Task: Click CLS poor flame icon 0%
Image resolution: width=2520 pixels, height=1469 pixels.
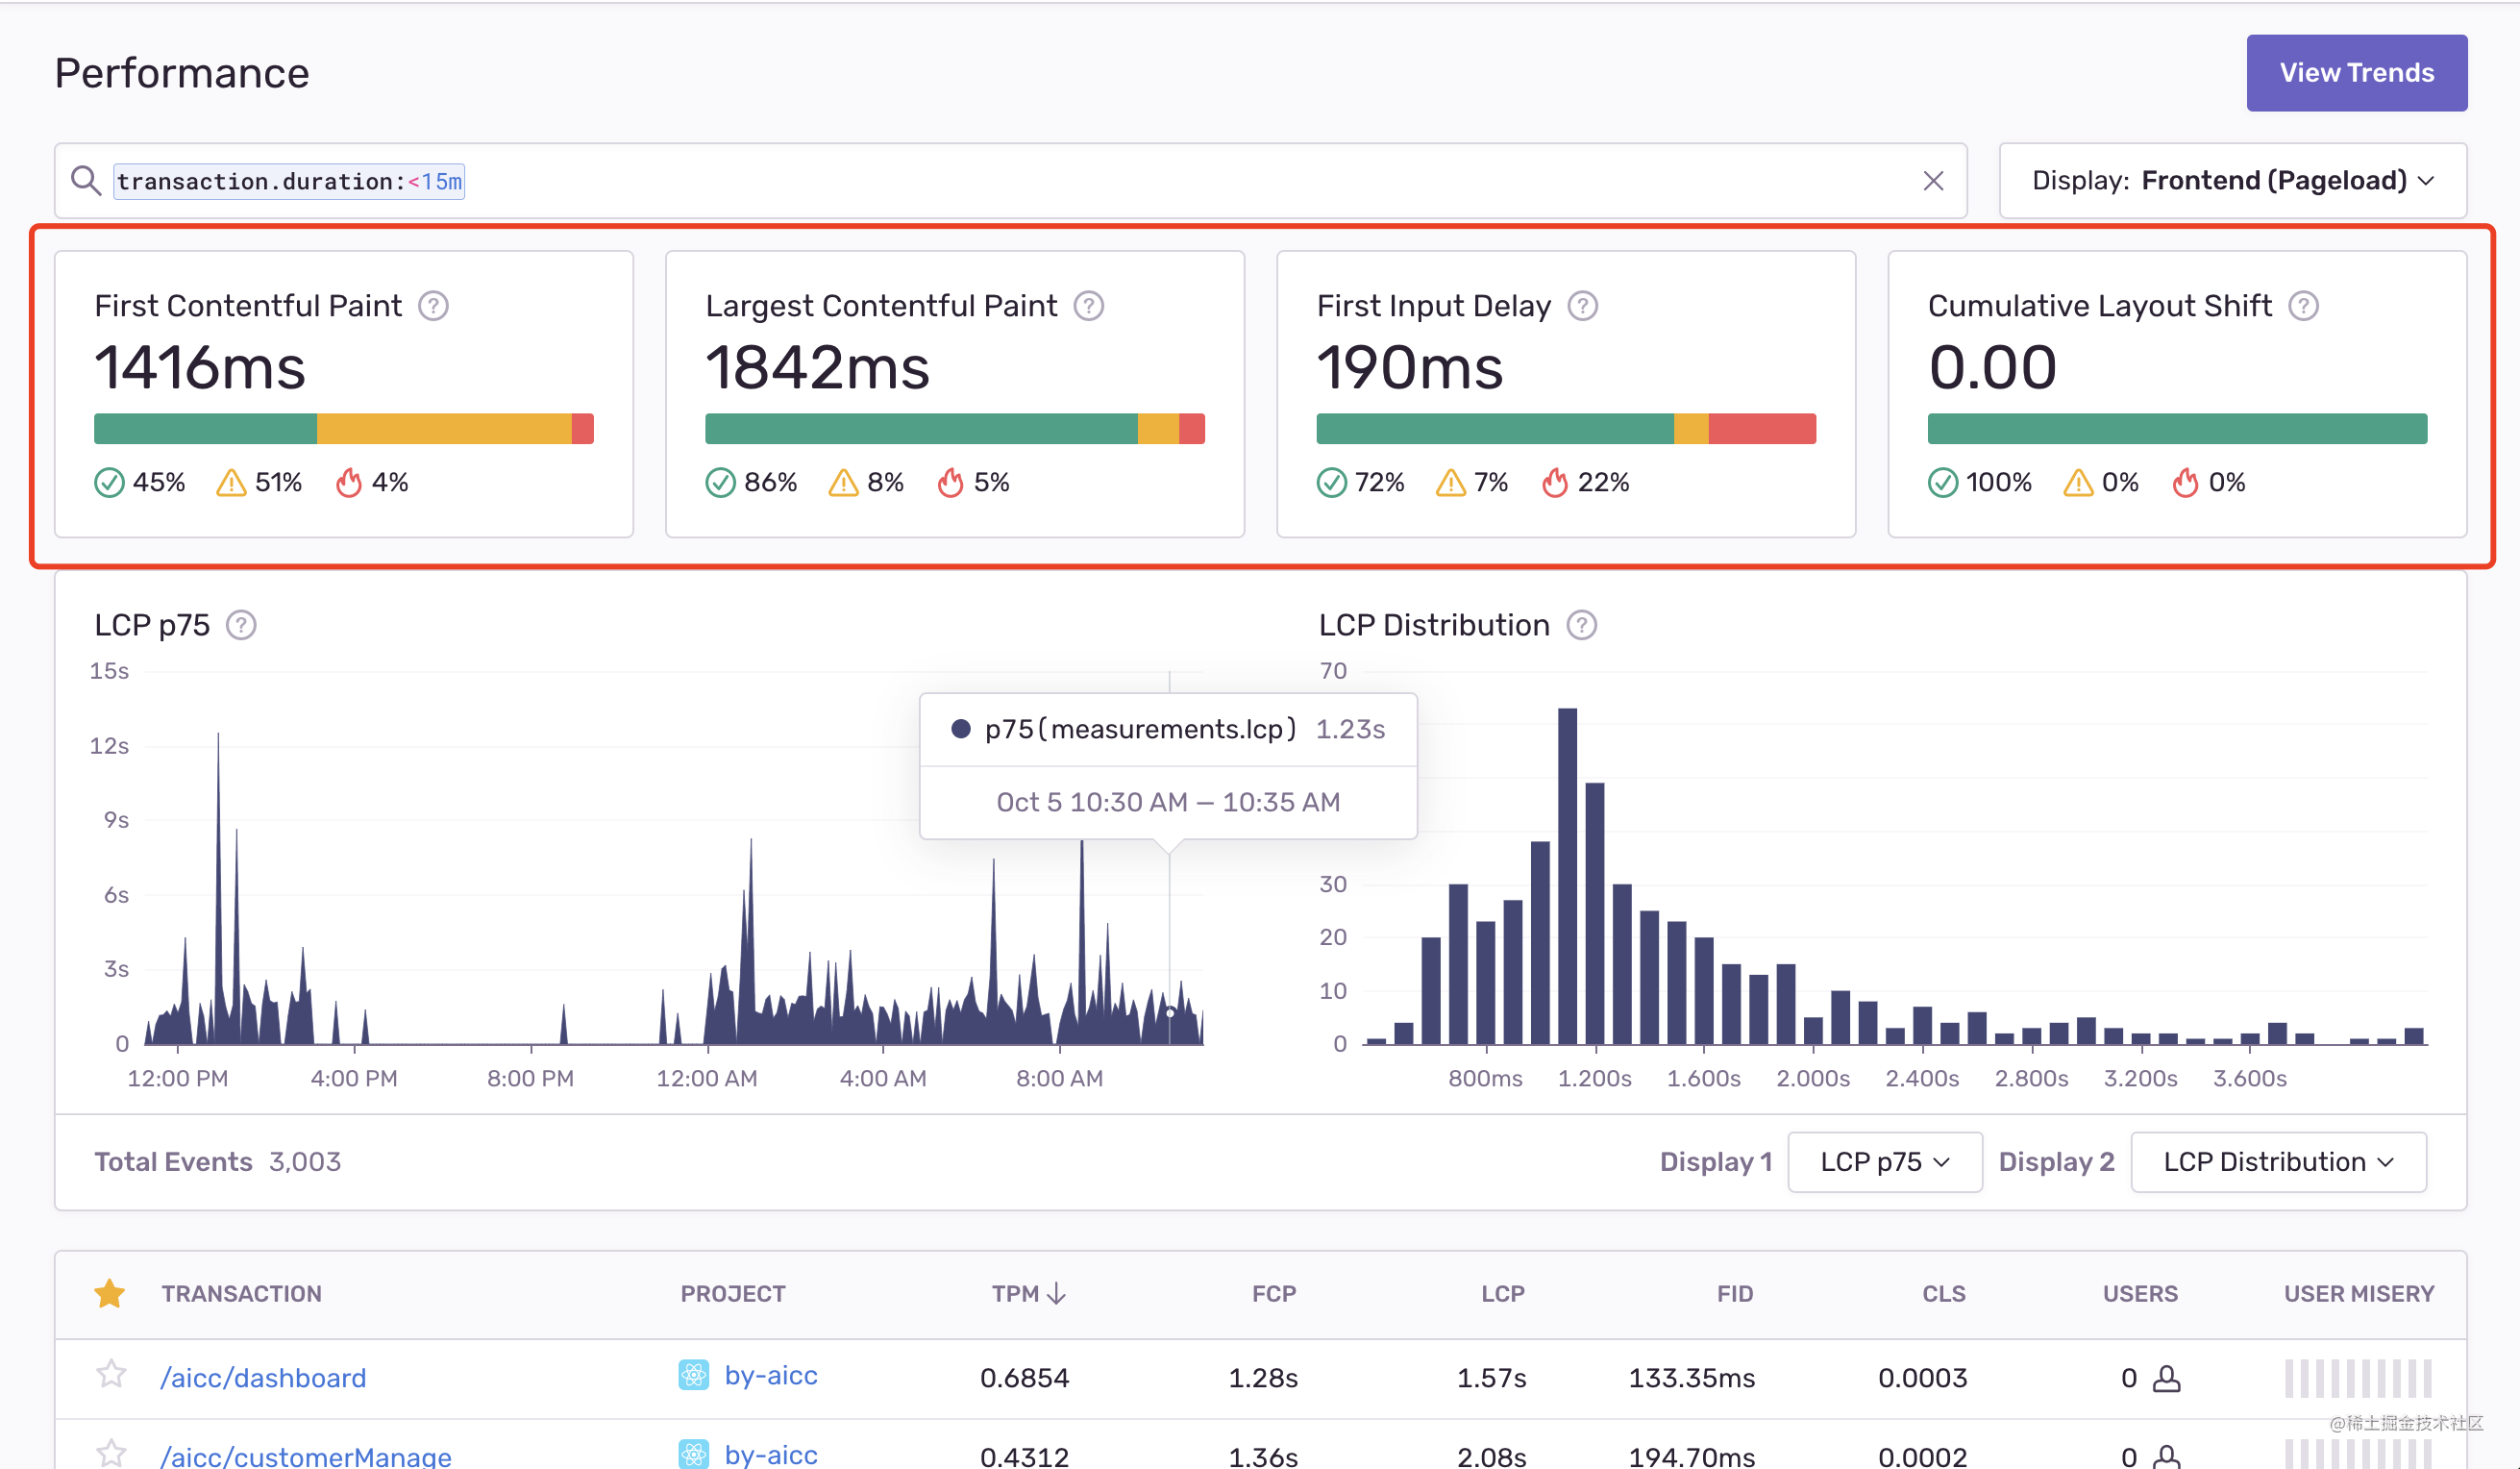Action: pyautogui.click(x=2185, y=482)
